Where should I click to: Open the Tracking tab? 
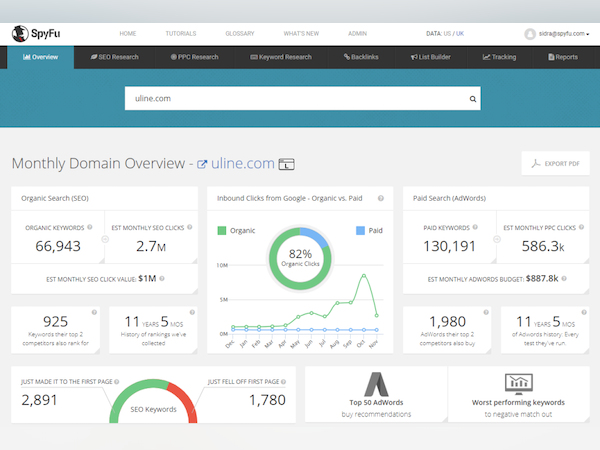[499, 57]
